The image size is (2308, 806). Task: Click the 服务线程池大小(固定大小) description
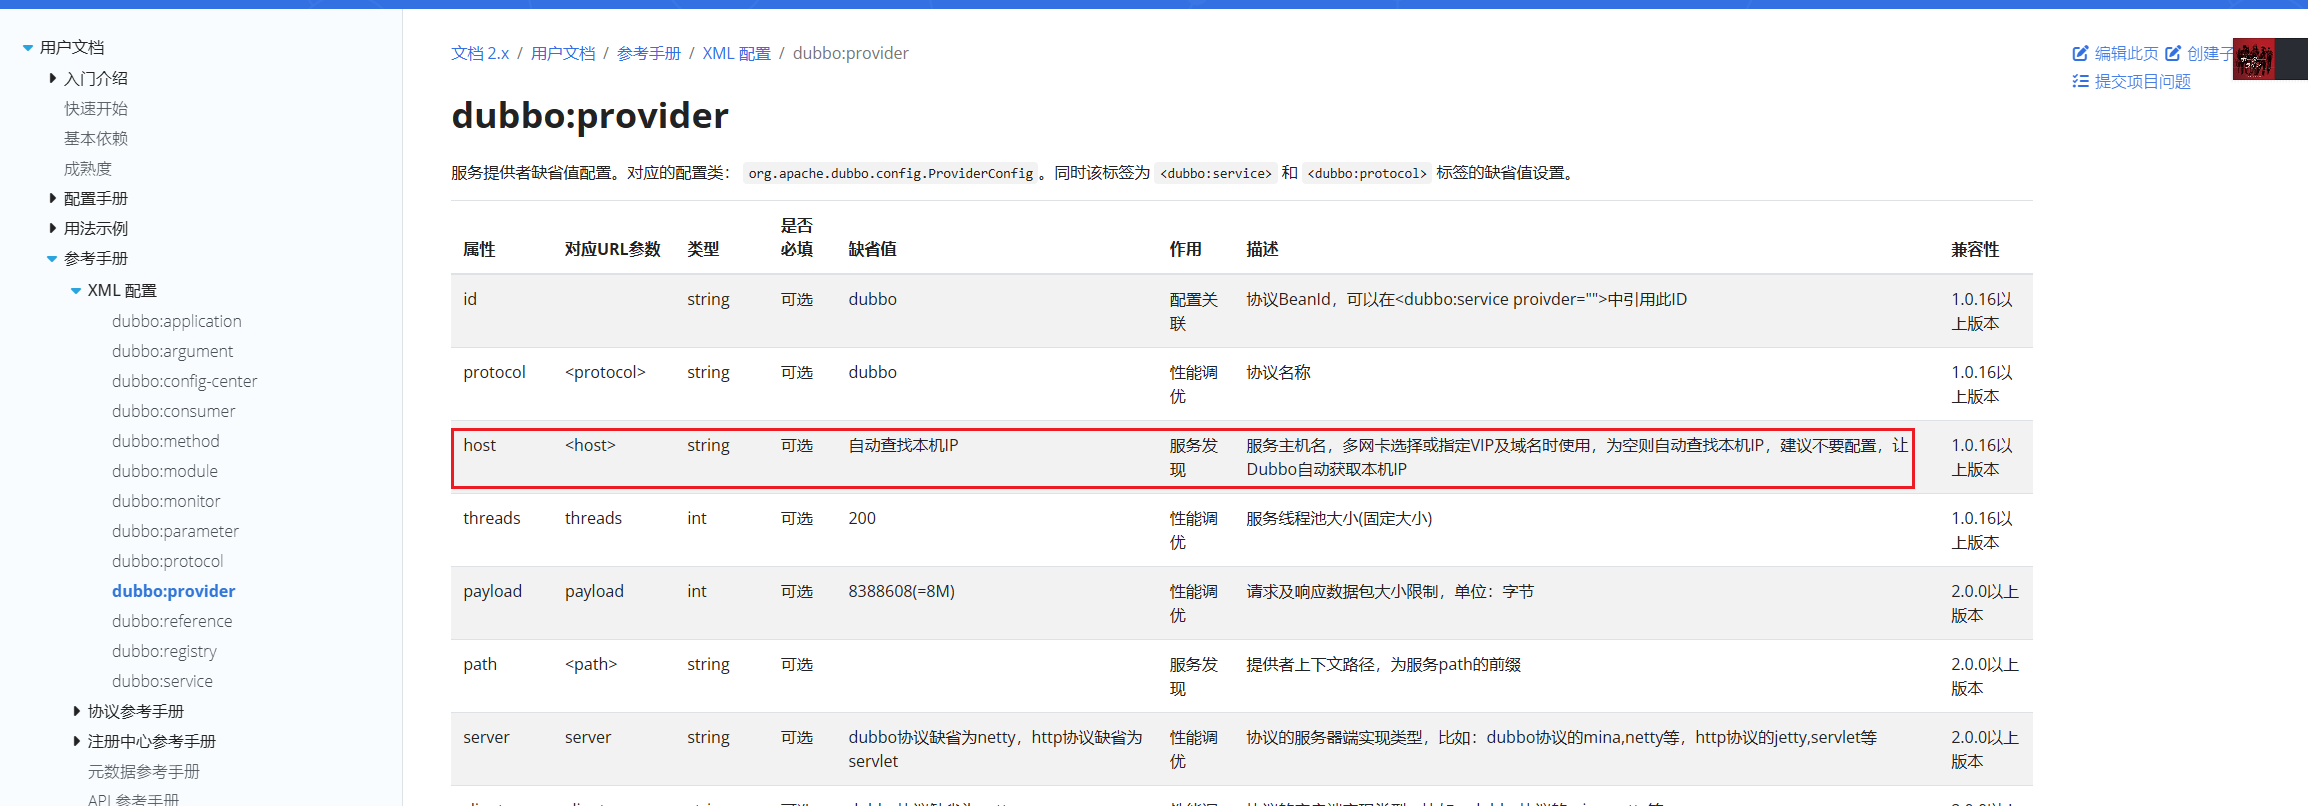1339,518
